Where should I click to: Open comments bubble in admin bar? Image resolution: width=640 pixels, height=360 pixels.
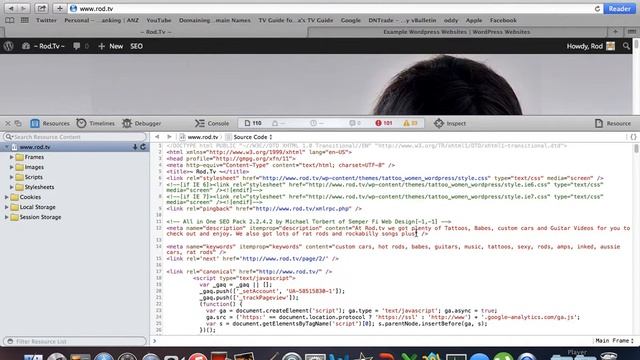[x=80, y=46]
